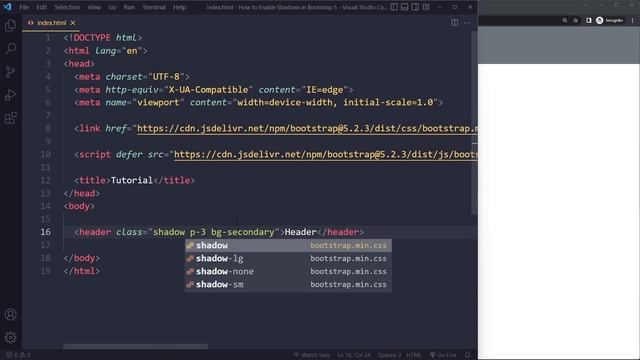Split the editor to the right
The height and width of the screenshot is (360, 640).
coord(454,23)
